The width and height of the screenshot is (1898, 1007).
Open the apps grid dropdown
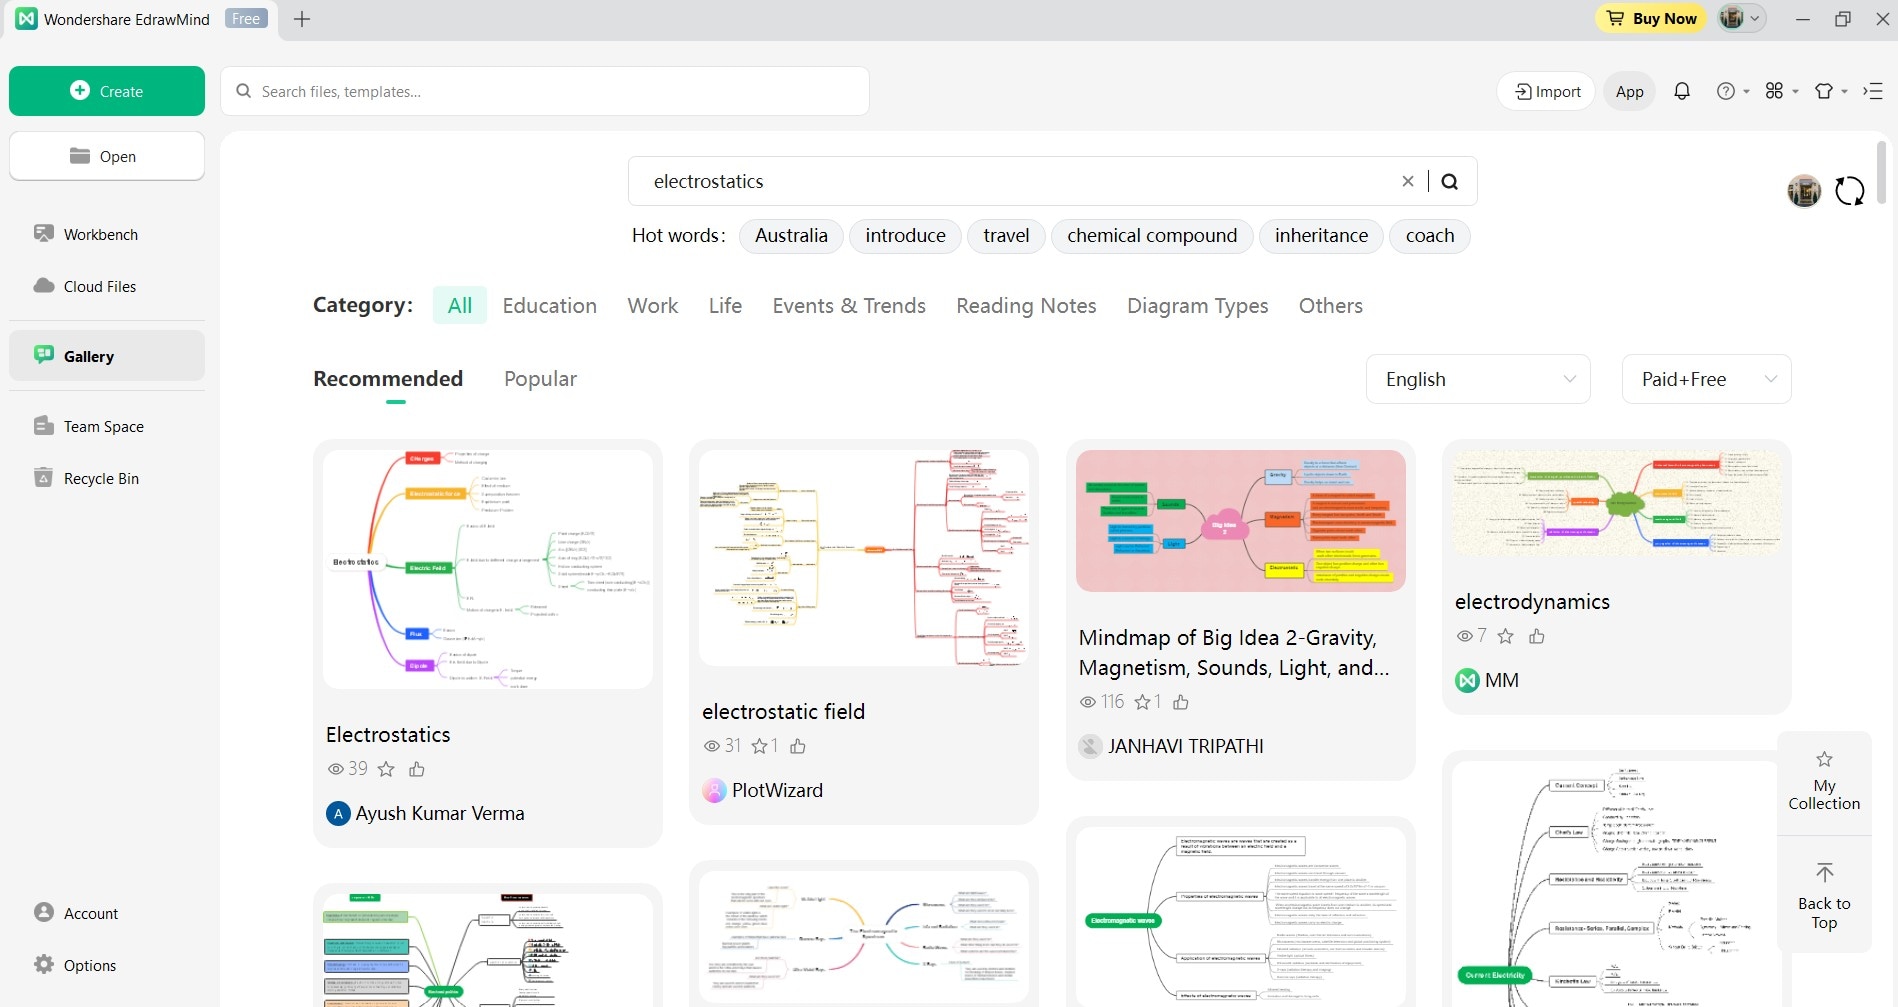(x=1781, y=91)
